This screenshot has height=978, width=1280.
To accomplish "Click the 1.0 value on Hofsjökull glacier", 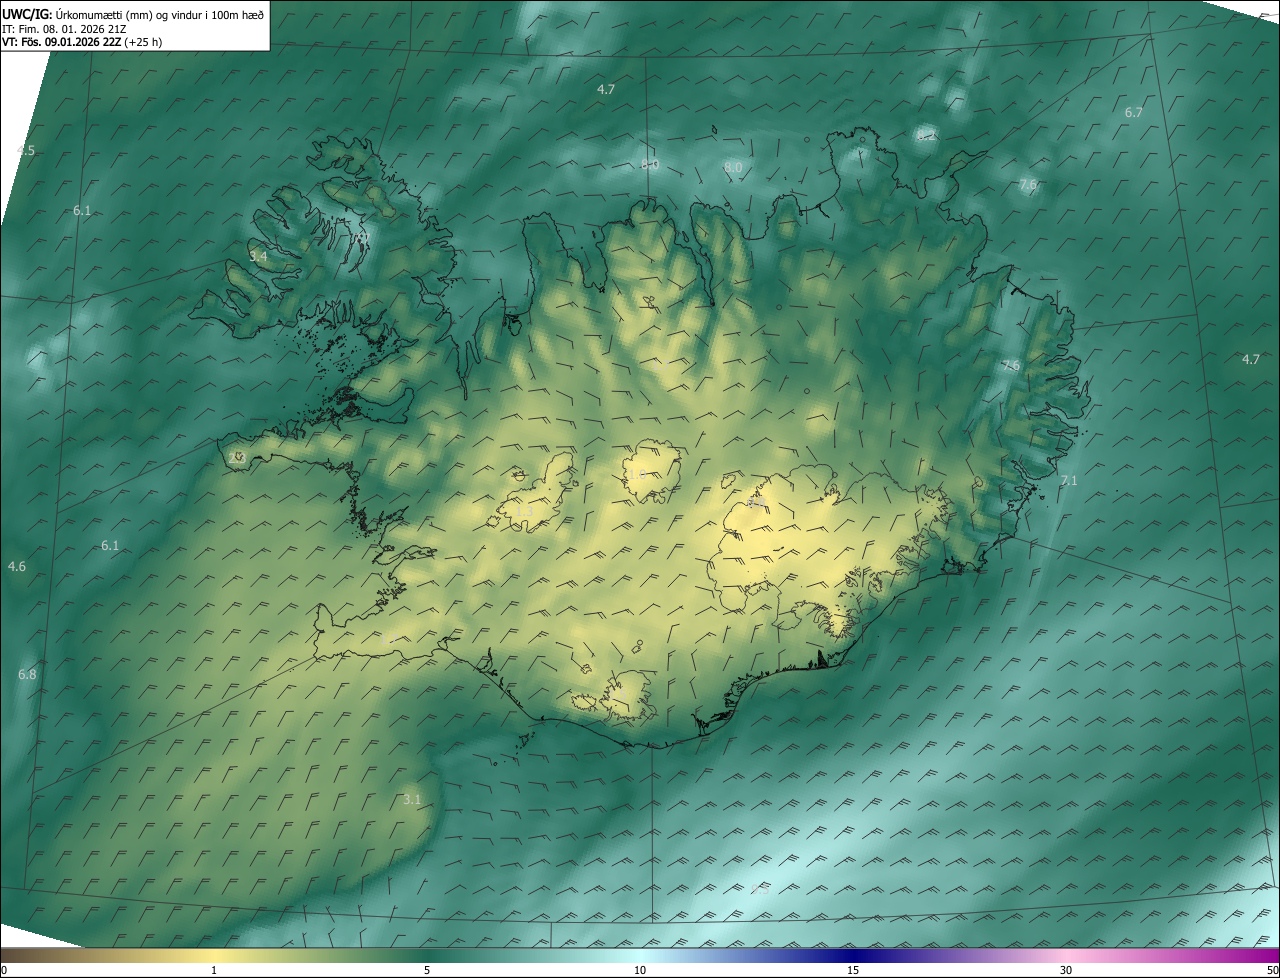I will point(636,475).
